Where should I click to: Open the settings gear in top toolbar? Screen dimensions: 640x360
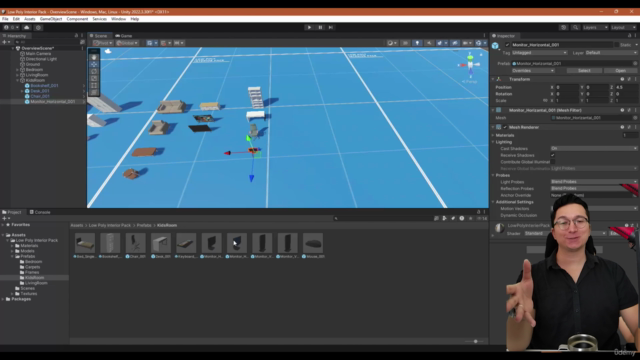[x=38, y=27]
